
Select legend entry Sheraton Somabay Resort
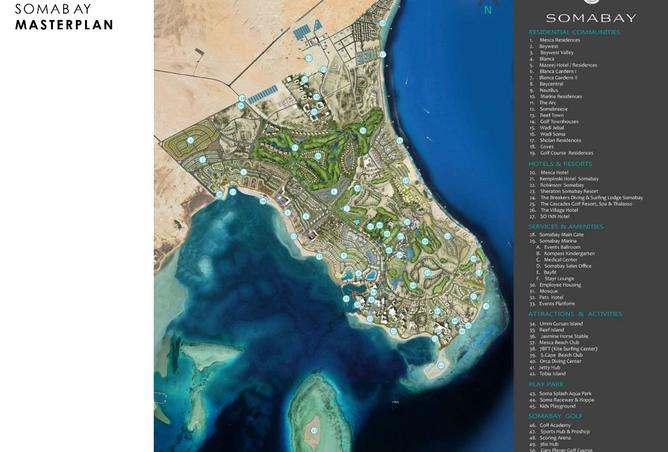point(564,191)
